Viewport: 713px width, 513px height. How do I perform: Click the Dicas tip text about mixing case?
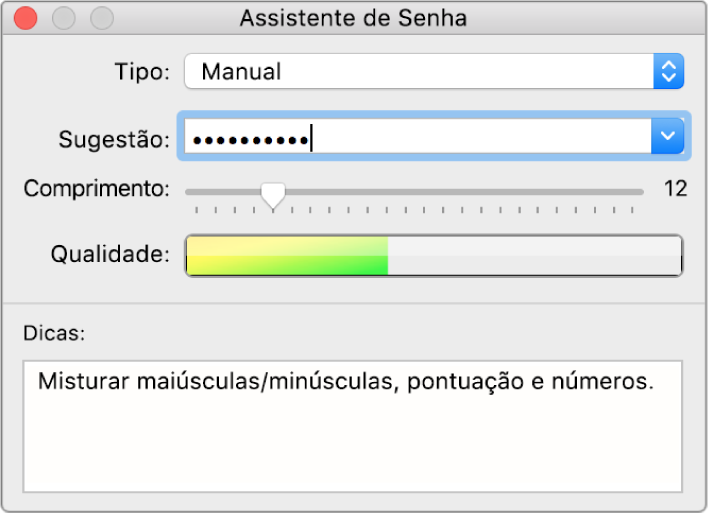pos(345,381)
